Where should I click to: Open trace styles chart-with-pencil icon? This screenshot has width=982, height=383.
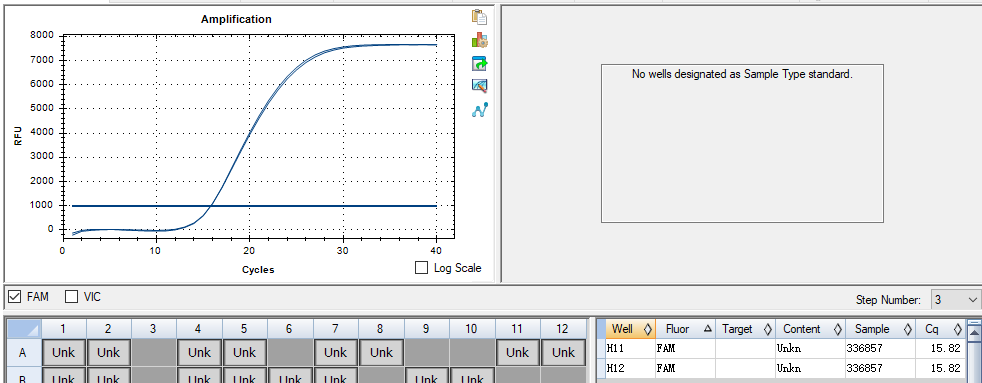click(x=480, y=86)
